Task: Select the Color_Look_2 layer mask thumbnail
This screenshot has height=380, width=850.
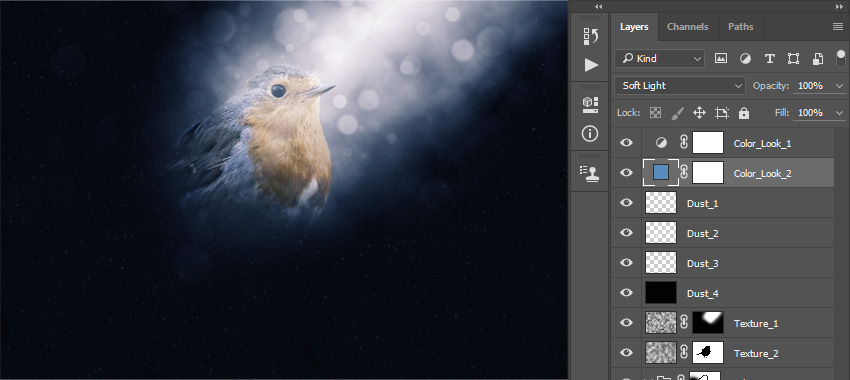Action: pos(708,173)
